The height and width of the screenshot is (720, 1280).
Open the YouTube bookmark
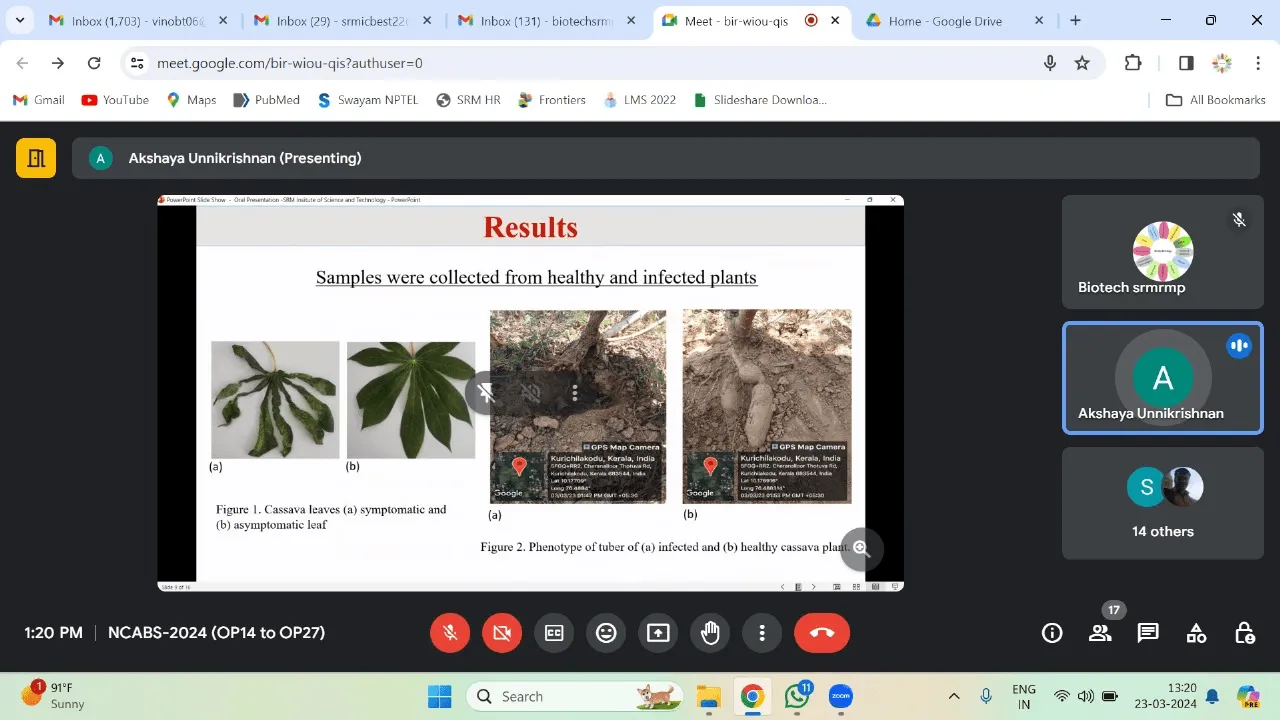pos(115,100)
